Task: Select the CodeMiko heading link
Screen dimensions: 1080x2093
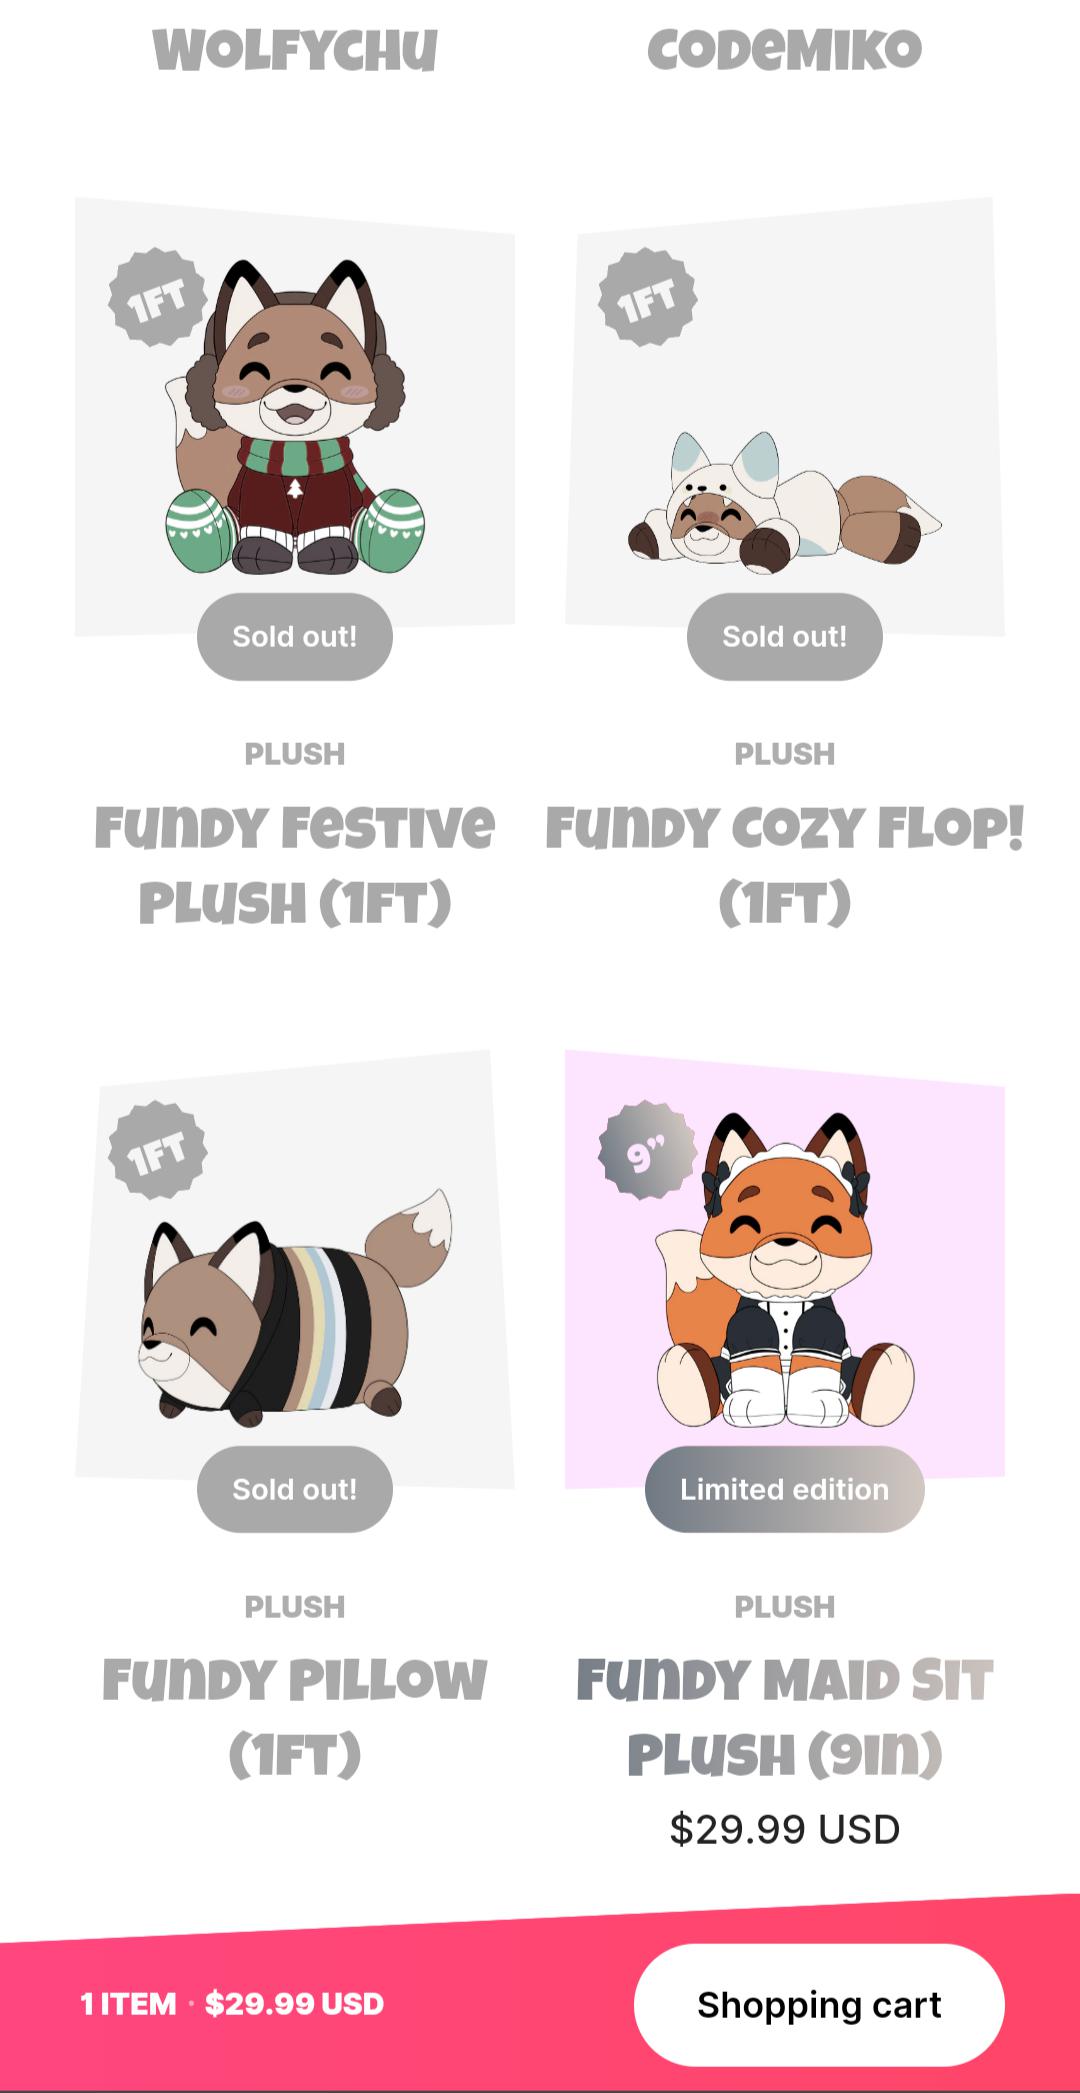Action: pyautogui.click(x=785, y=50)
